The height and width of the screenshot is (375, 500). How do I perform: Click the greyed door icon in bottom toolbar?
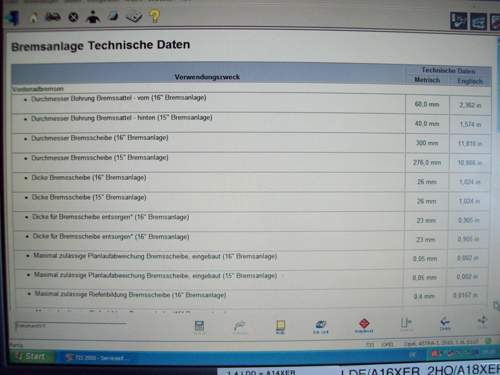406,324
